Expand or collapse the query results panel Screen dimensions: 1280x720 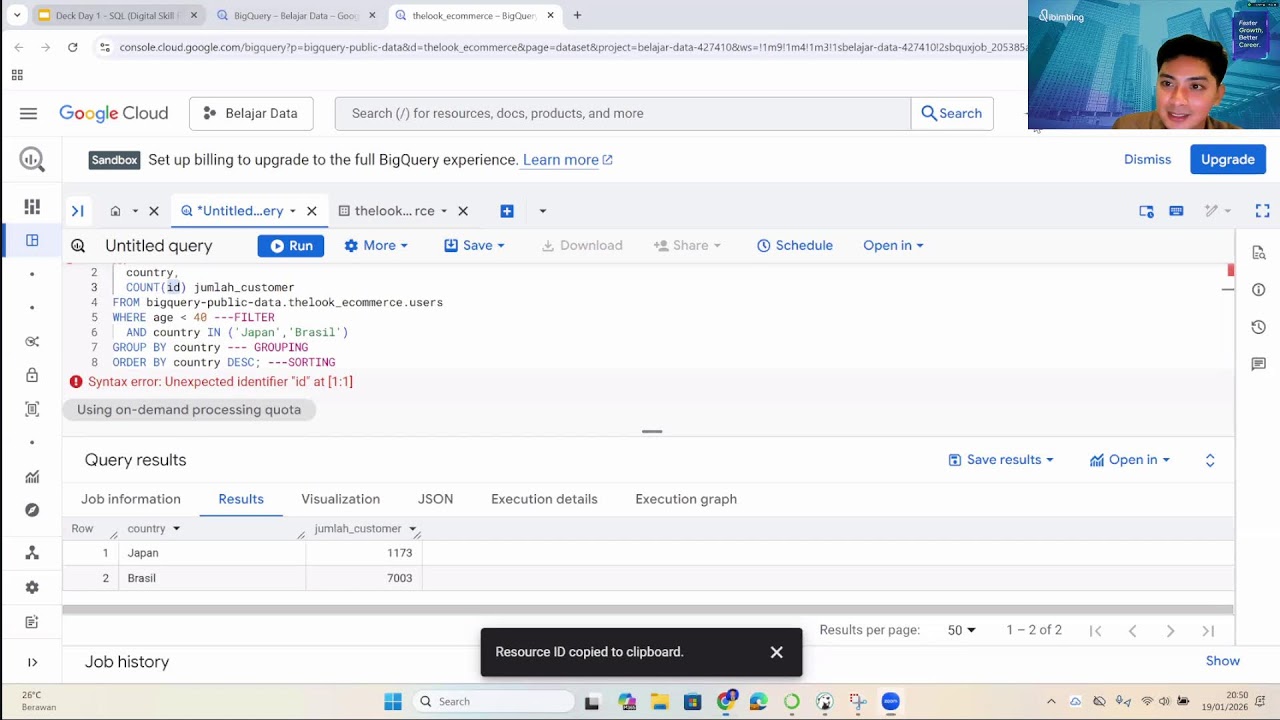(1210, 460)
